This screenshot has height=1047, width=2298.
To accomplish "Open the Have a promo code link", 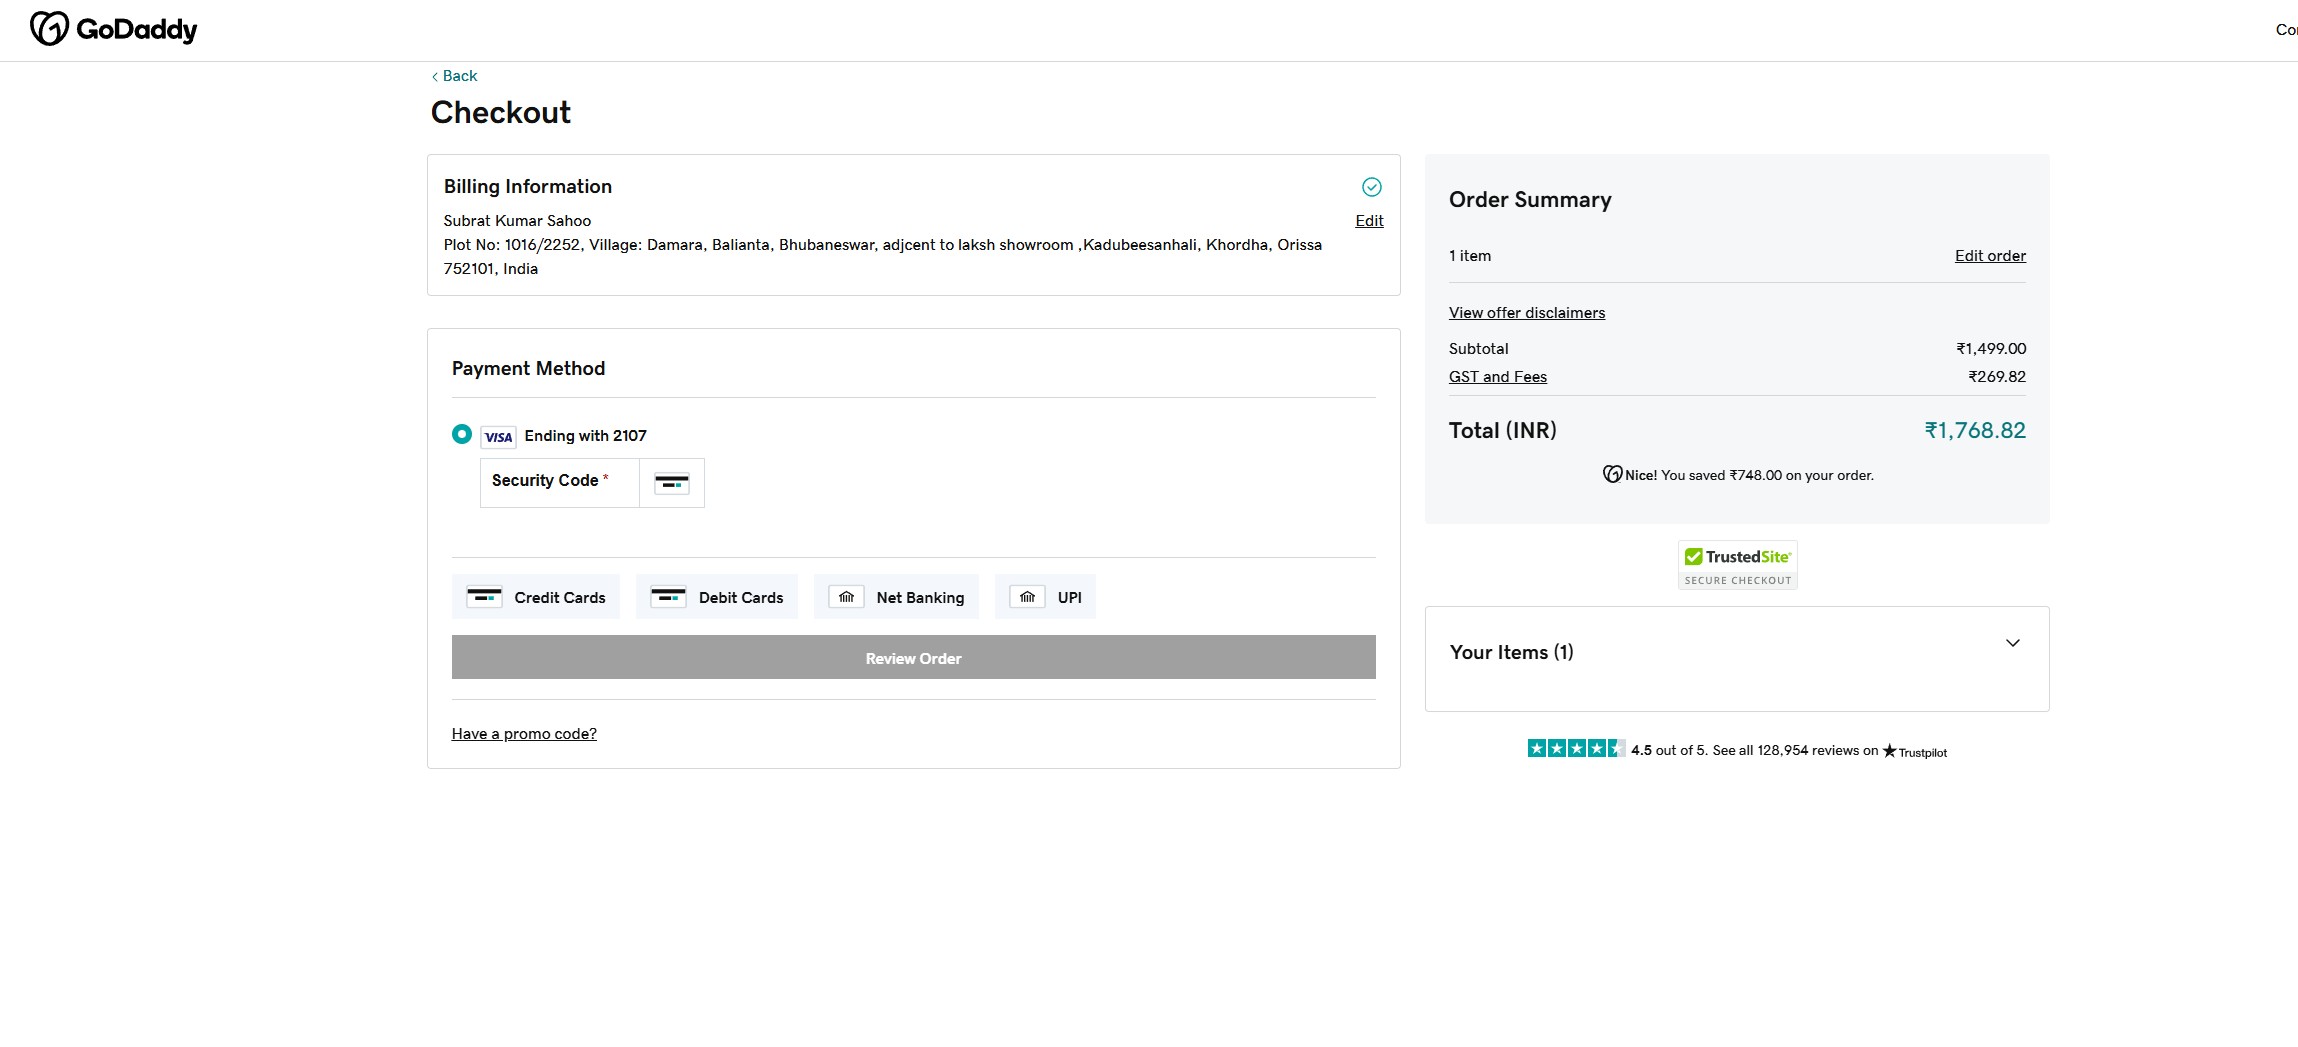I will pos(524,734).
